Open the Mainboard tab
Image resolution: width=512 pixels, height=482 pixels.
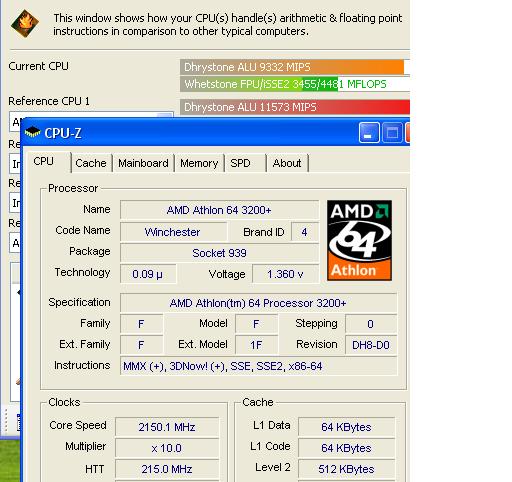pyautogui.click(x=143, y=163)
